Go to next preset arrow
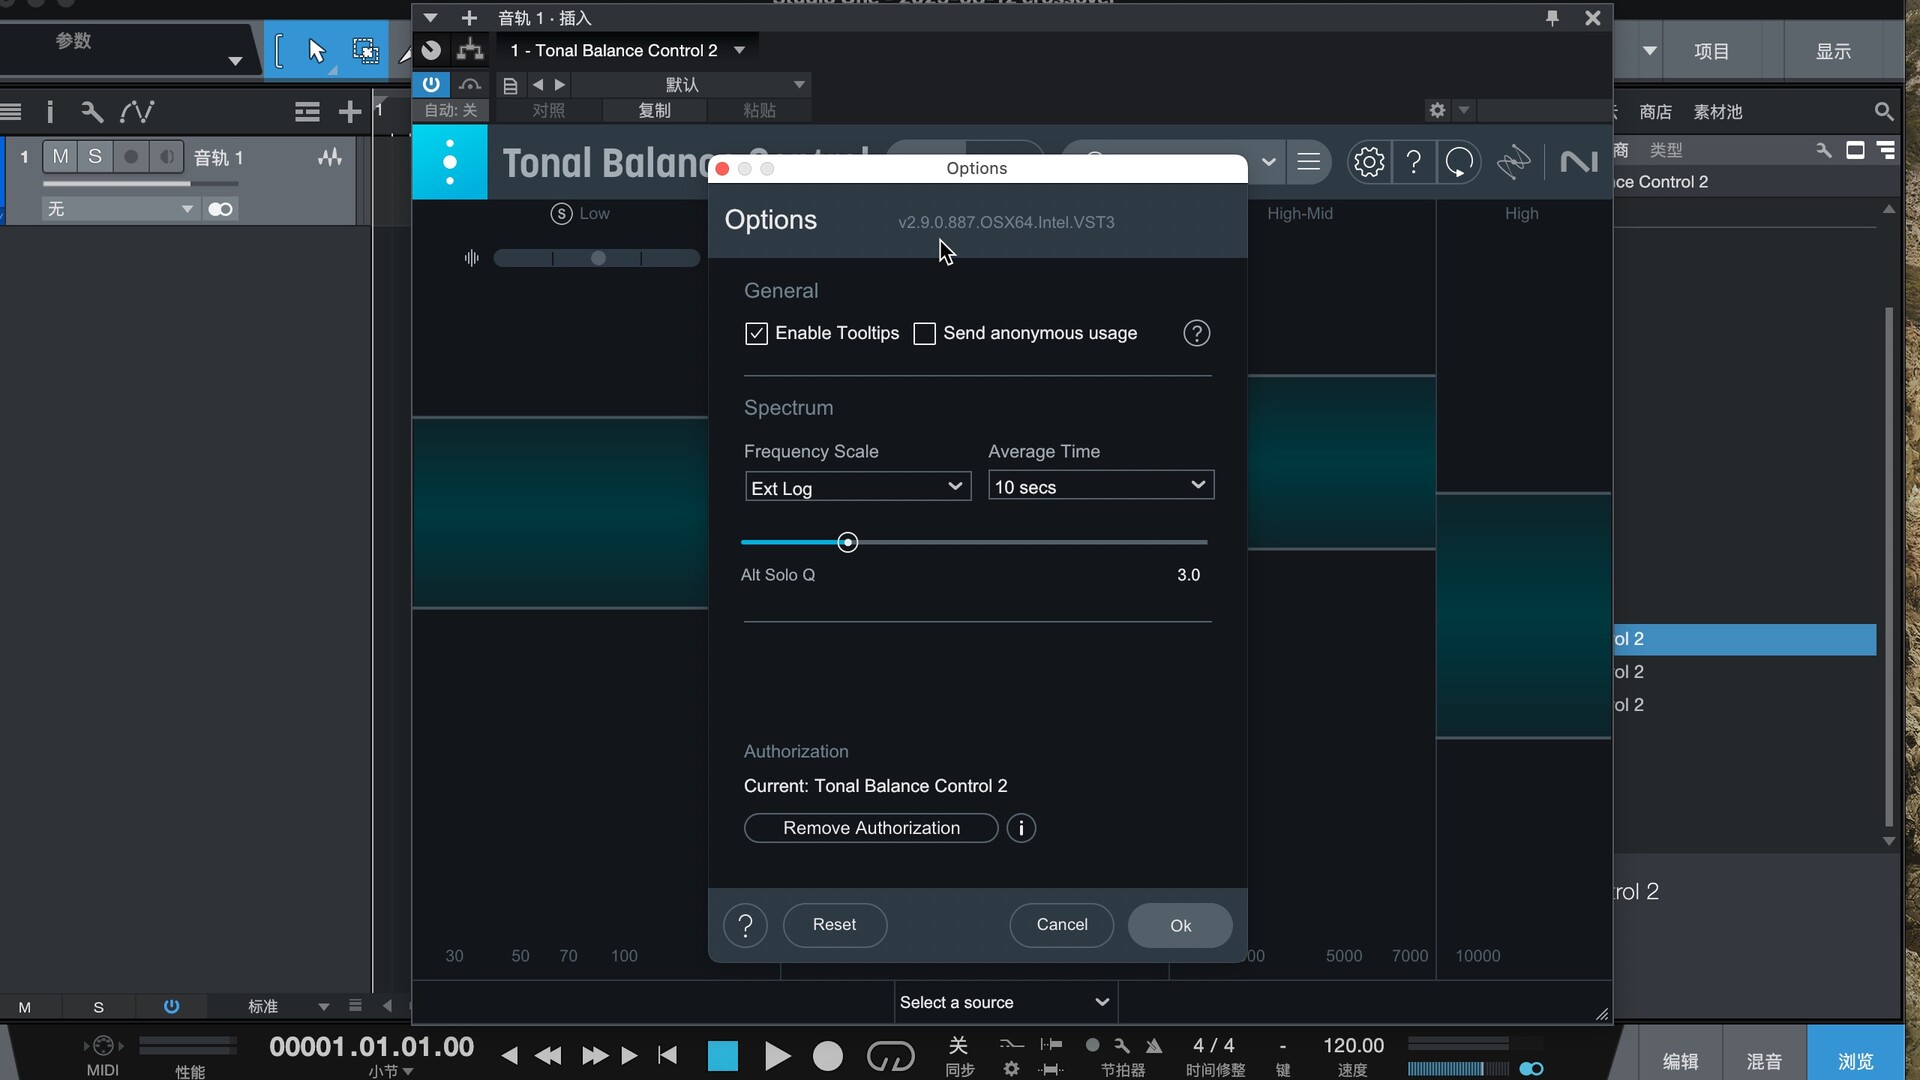 click(560, 85)
